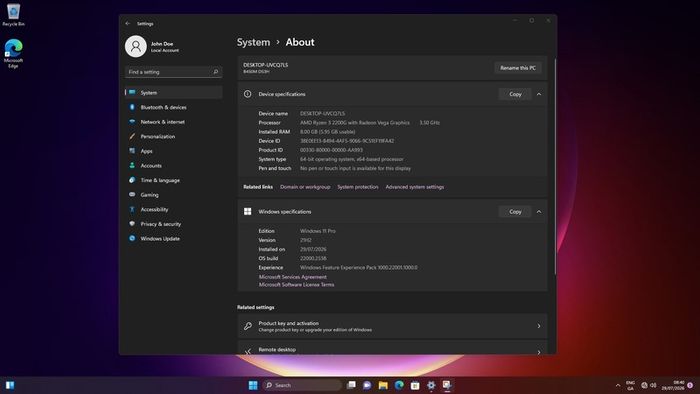
Task: Select the Product ID value
Action: tap(331, 150)
